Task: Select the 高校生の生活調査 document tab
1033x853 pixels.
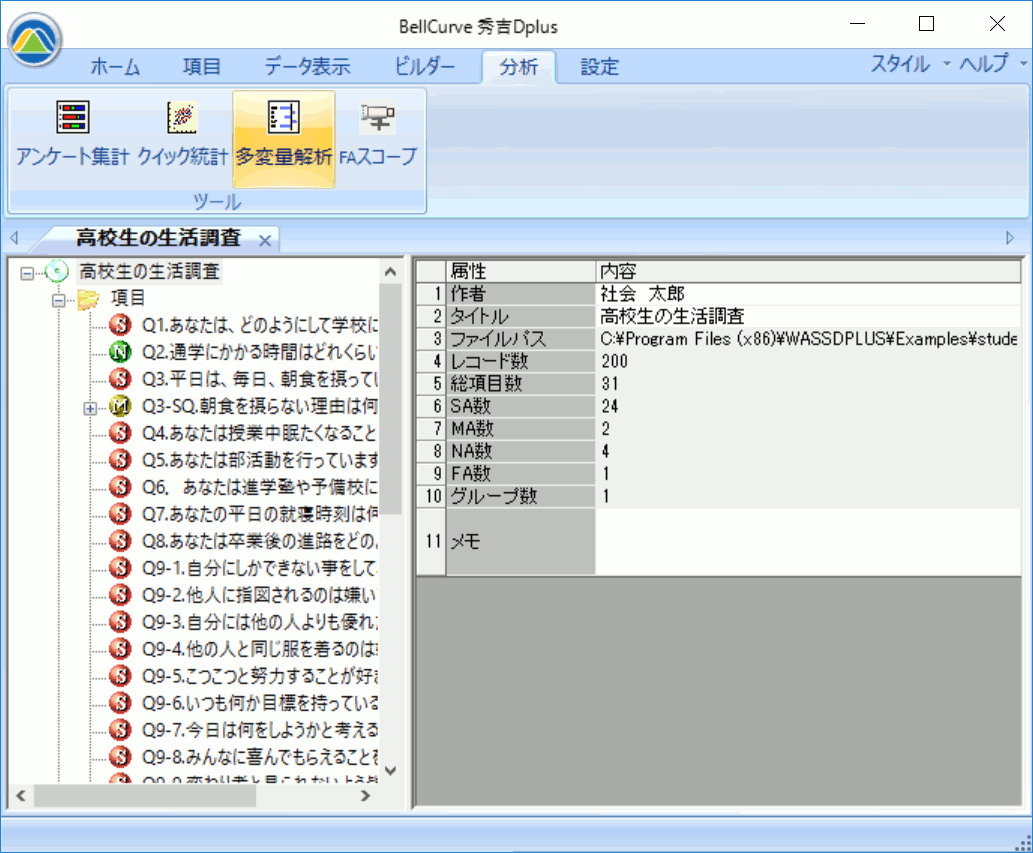Action: click(158, 238)
